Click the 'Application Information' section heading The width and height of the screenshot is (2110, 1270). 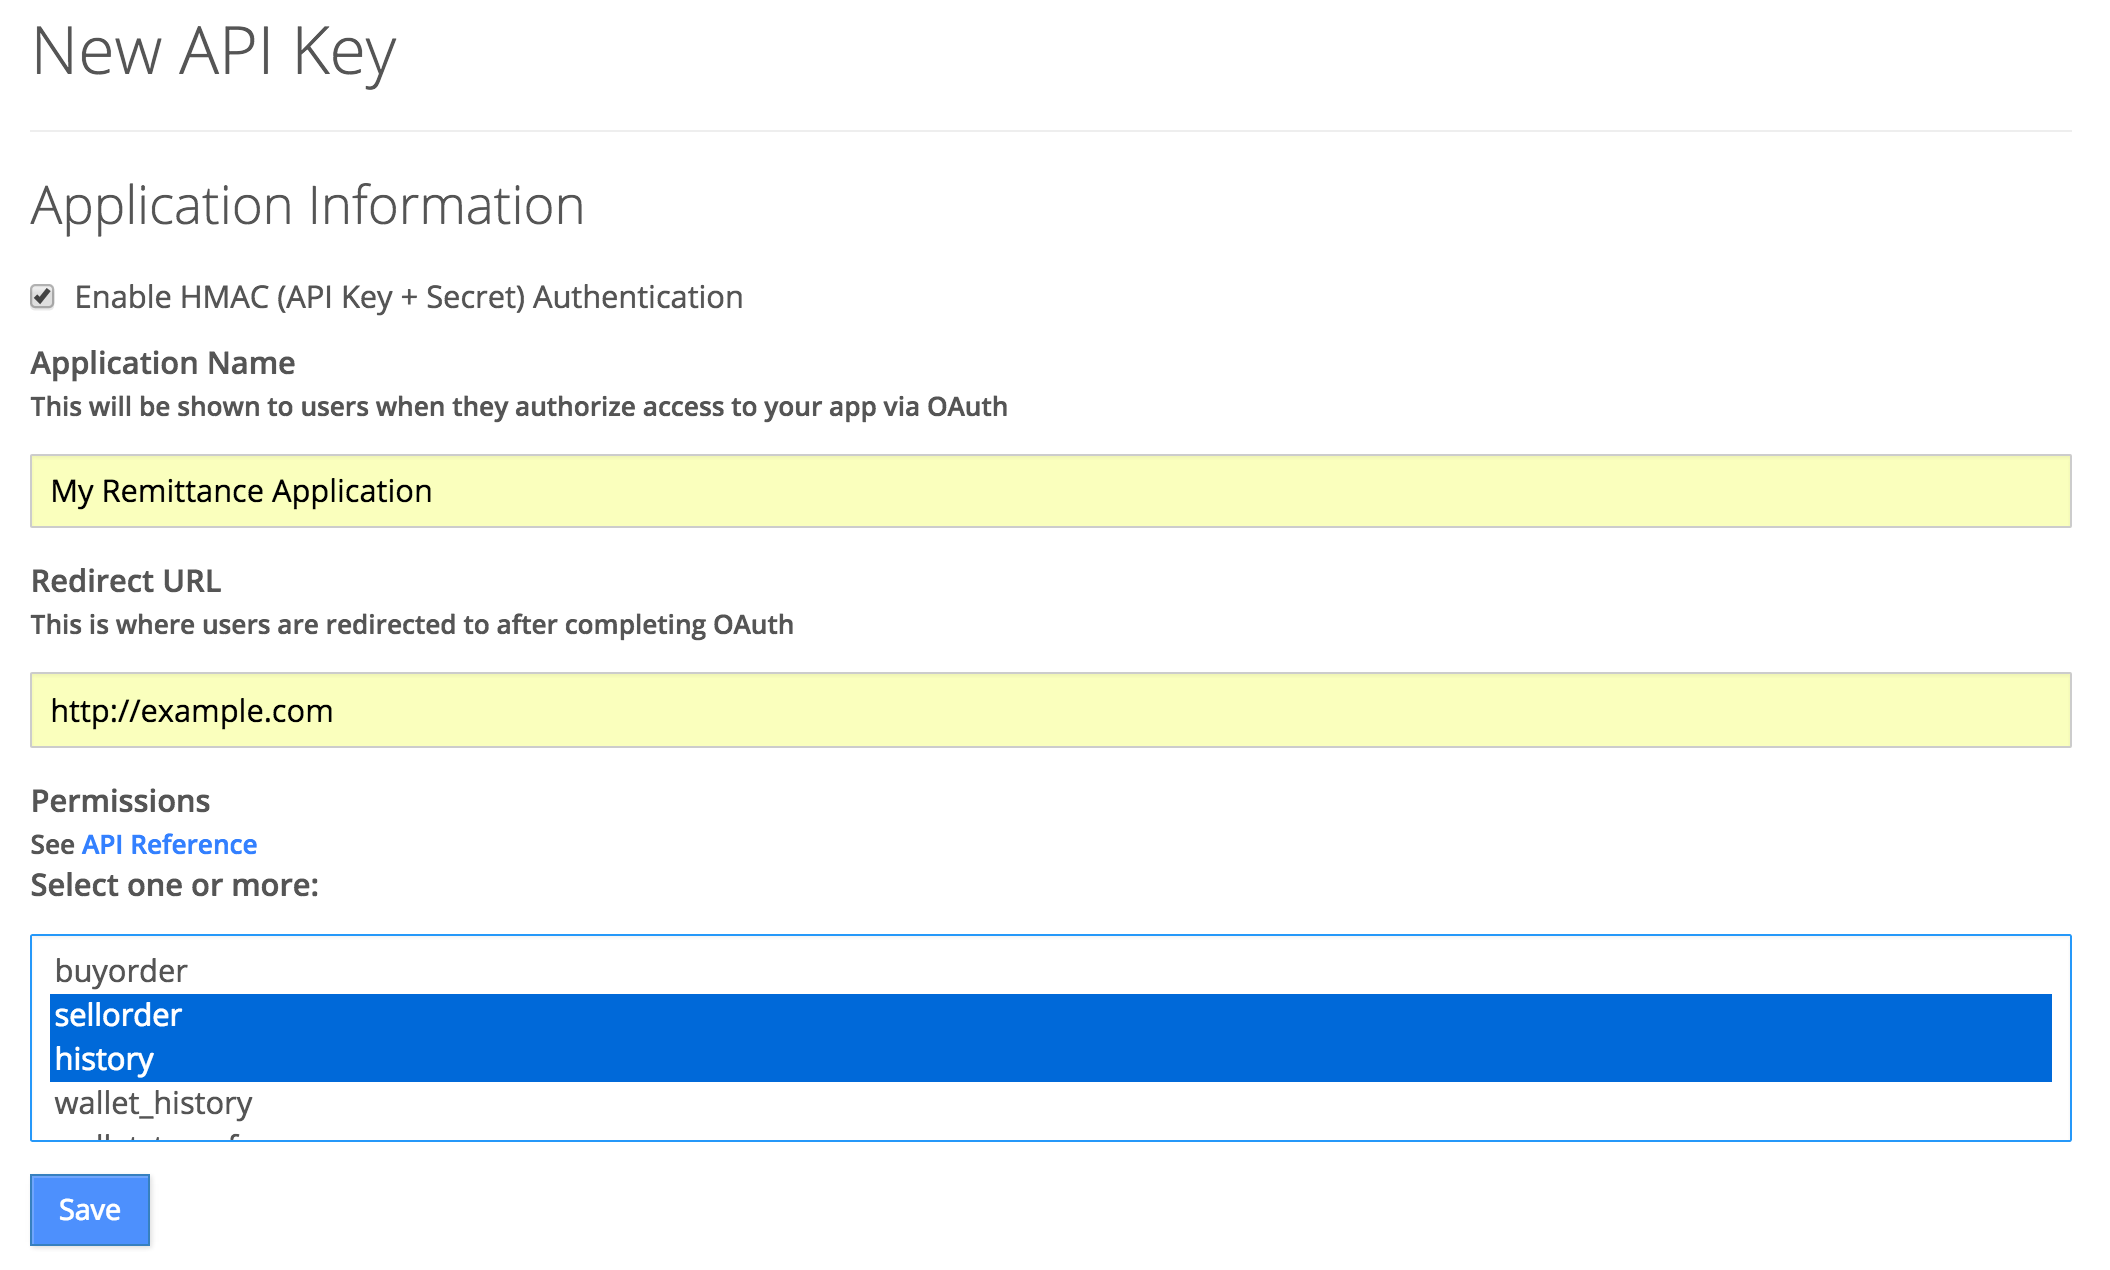(307, 206)
